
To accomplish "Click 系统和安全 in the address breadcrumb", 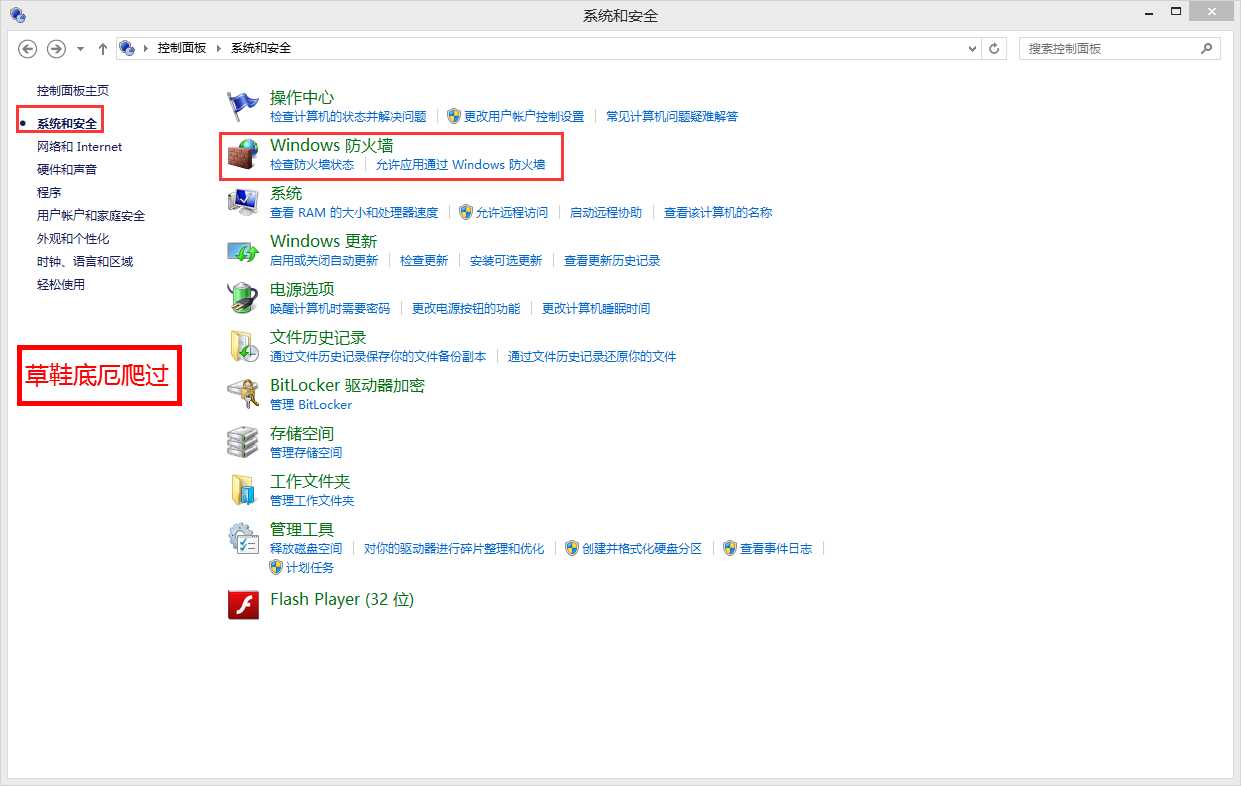I will (x=261, y=48).
